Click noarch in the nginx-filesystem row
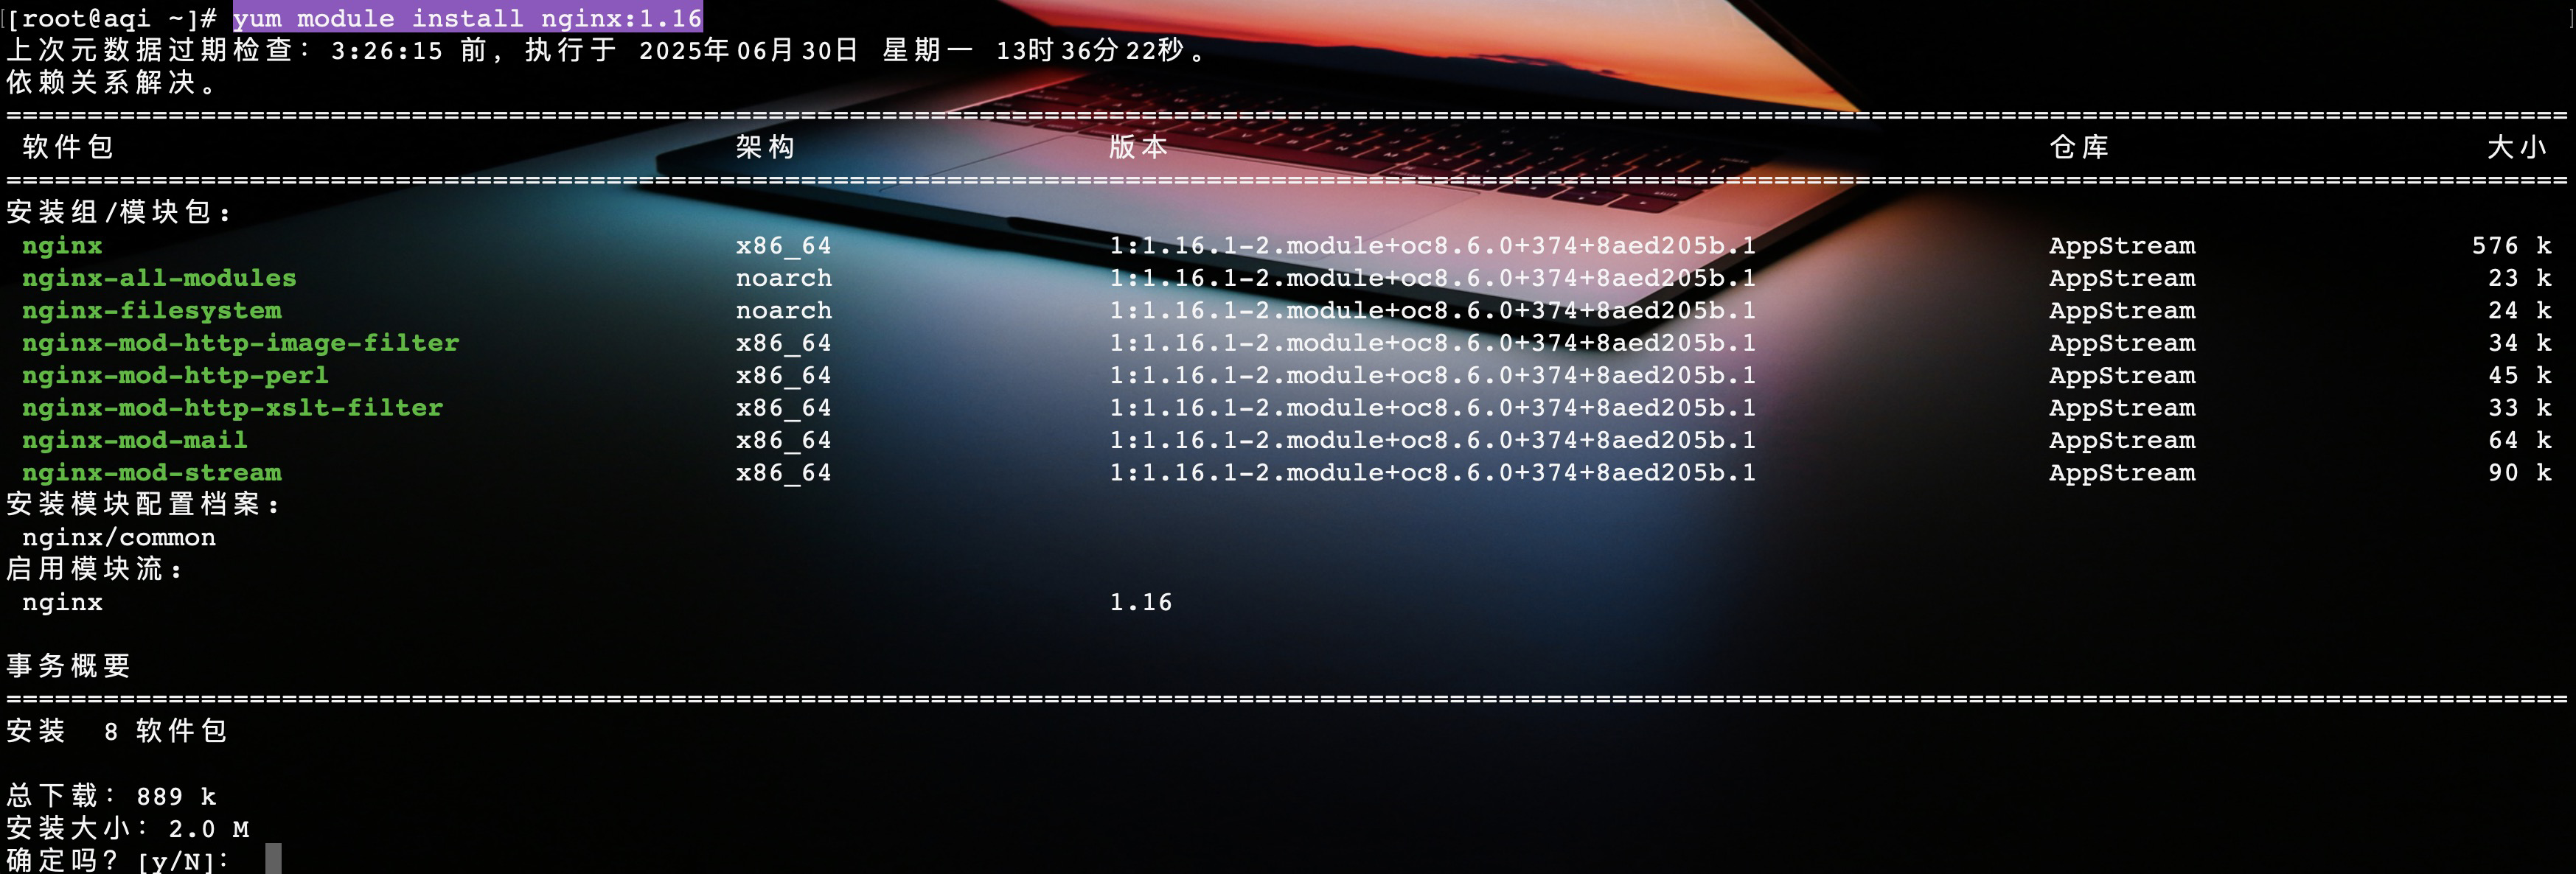The width and height of the screenshot is (2576, 874). pyautogui.click(x=784, y=310)
